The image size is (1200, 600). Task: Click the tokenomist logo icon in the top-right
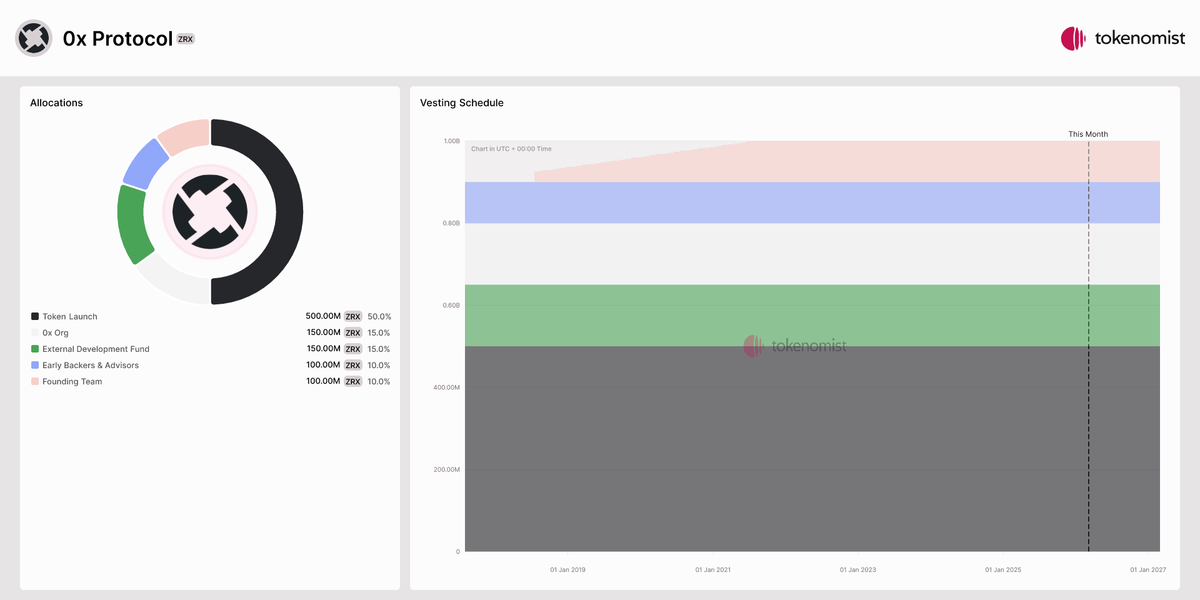tap(1073, 39)
